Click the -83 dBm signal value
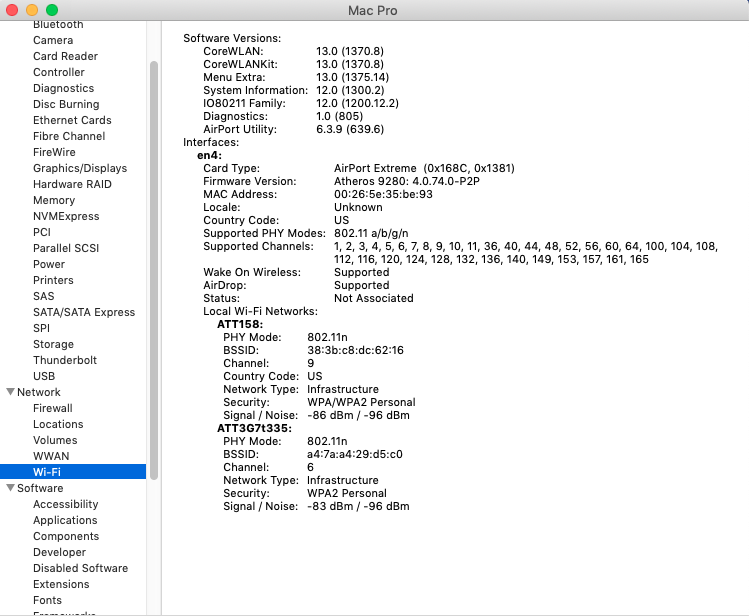The height and width of the screenshot is (616, 749). 330,506
